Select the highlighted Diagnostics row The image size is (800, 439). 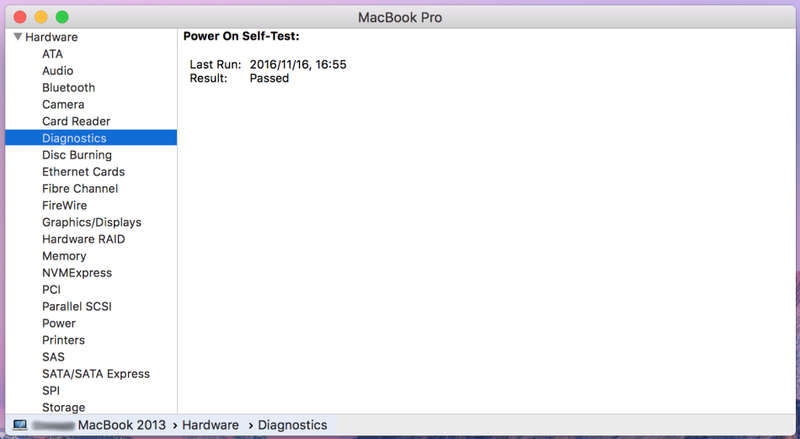tap(91, 138)
